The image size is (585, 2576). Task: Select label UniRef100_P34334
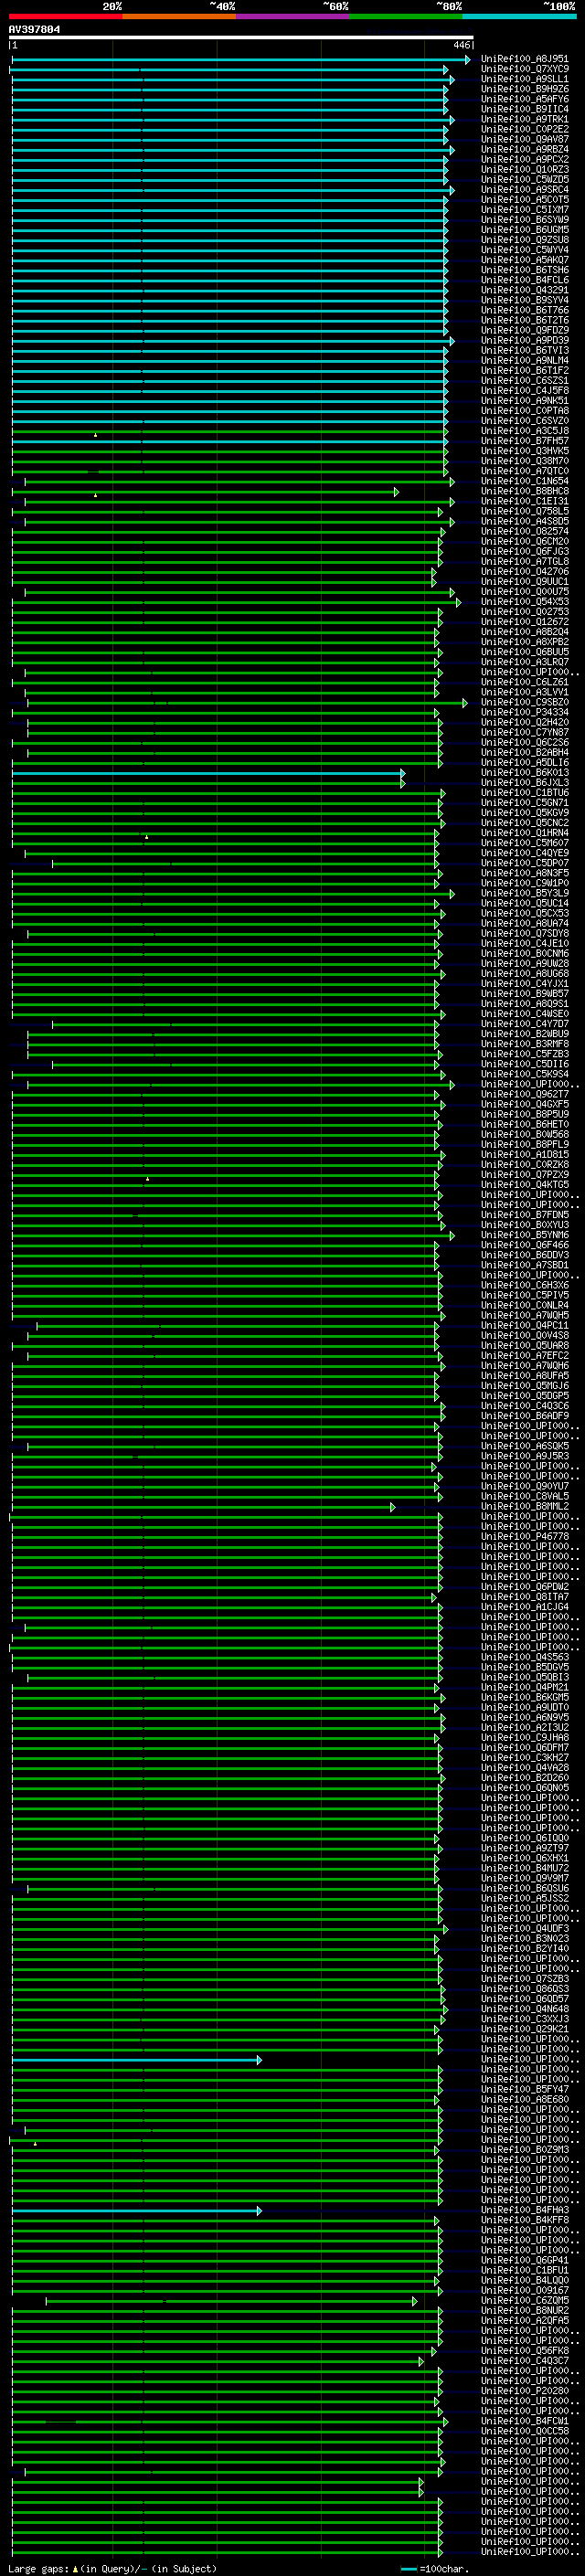(x=524, y=713)
